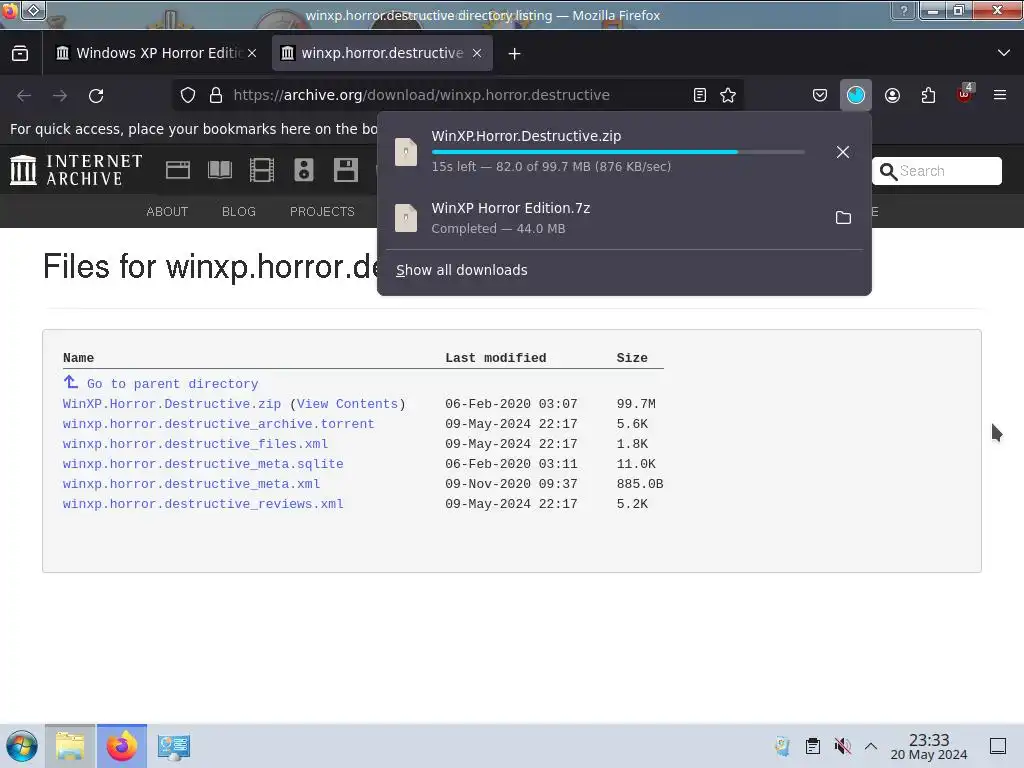
Task: Click Go to parent directory link
Action: (172, 383)
